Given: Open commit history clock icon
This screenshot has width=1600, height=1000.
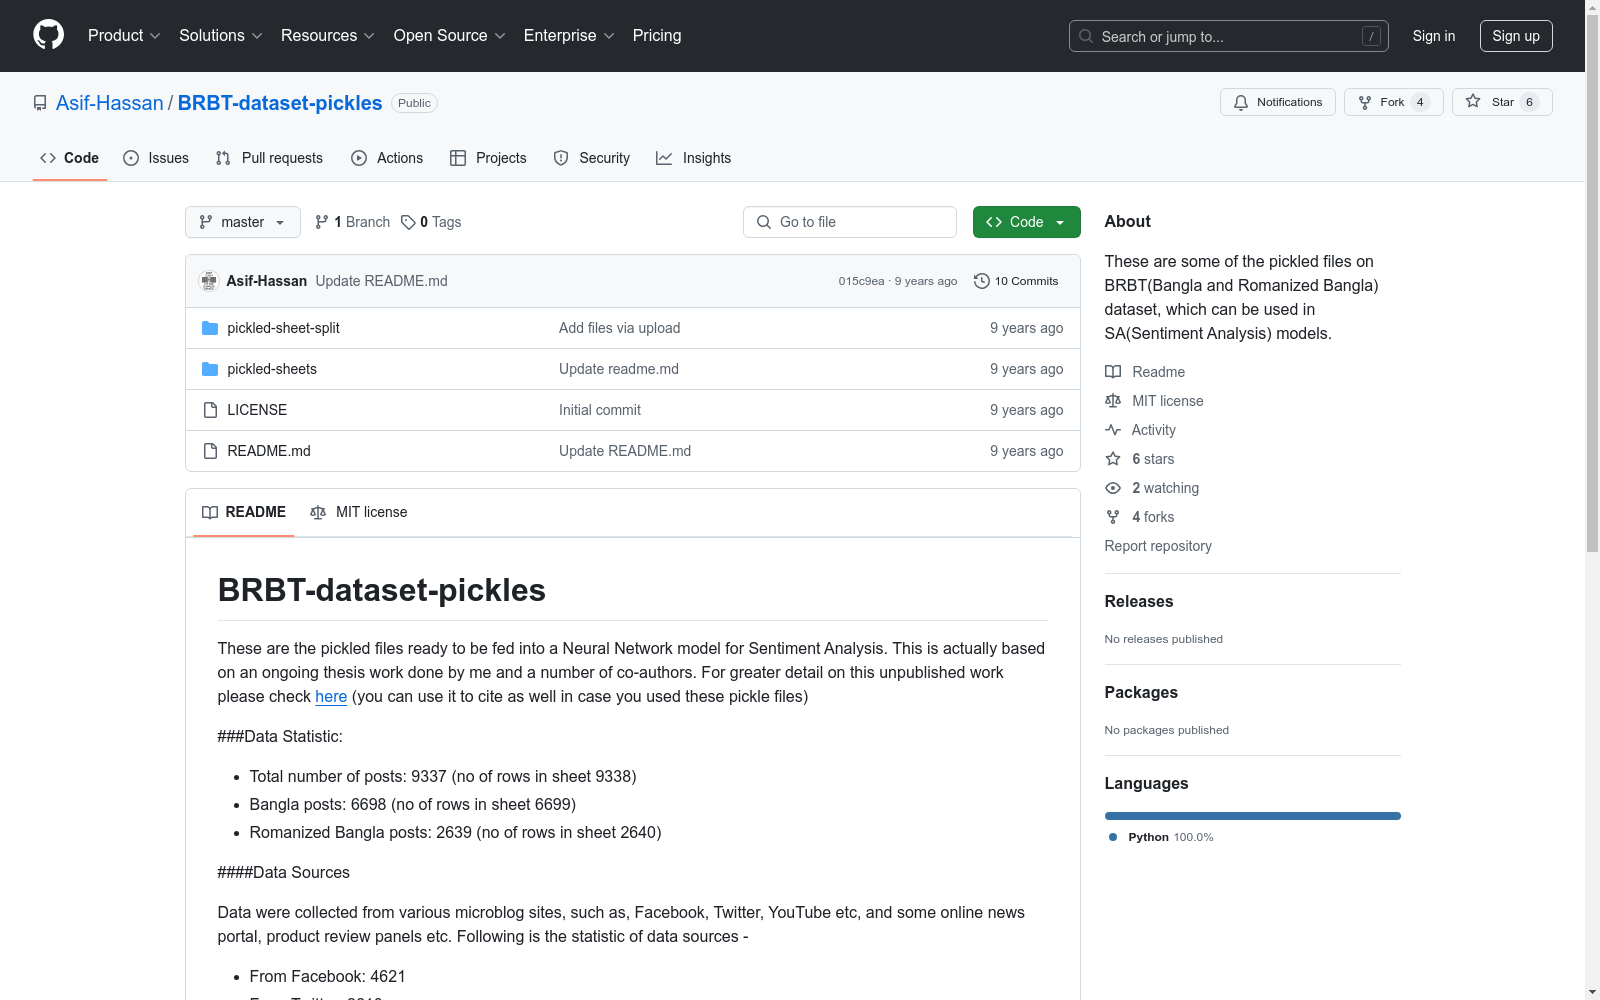Looking at the screenshot, I should pos(982,281).
